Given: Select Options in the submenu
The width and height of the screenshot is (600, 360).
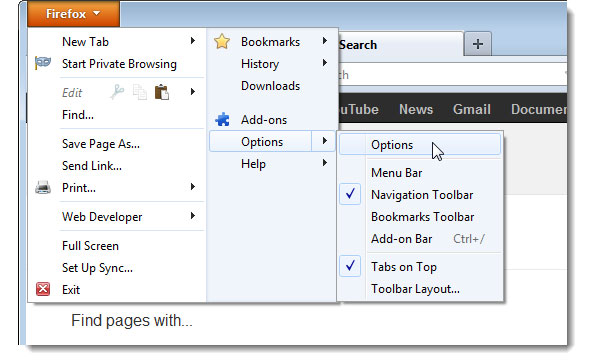Looking at the screenshot, I should [x=420, y=145].
